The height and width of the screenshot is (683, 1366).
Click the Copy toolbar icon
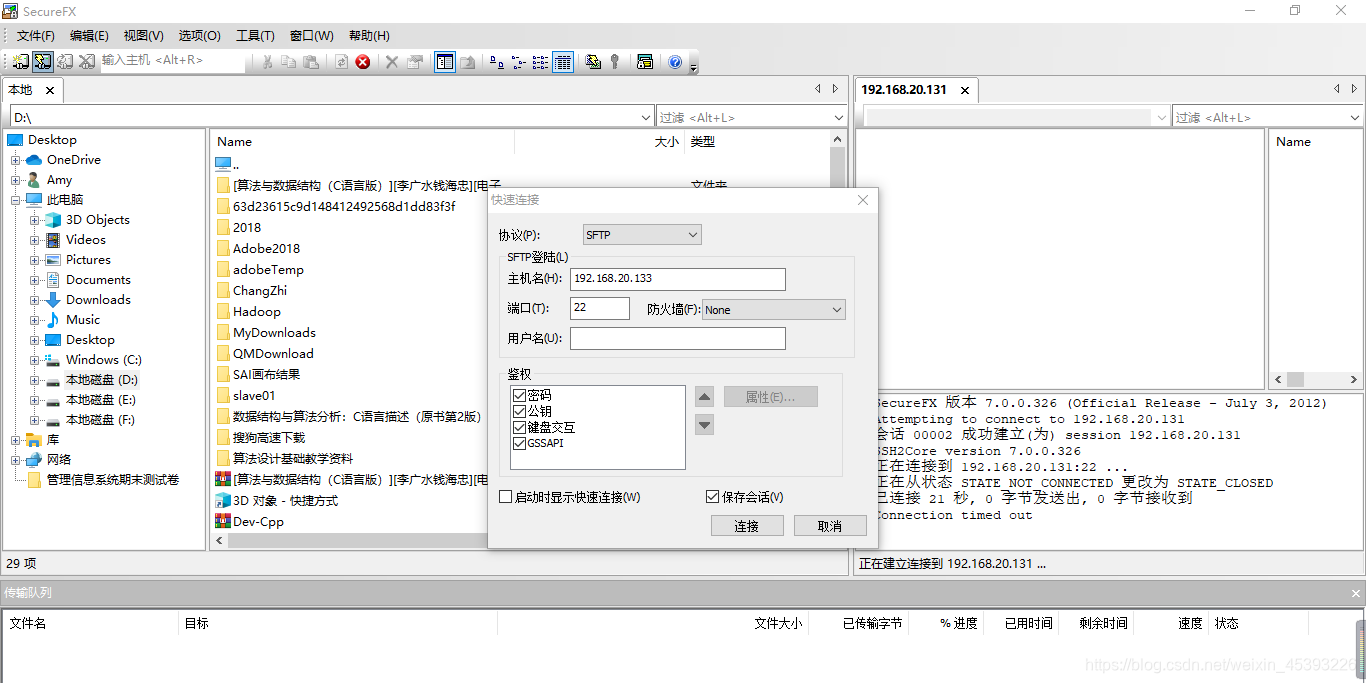point(288,61)
